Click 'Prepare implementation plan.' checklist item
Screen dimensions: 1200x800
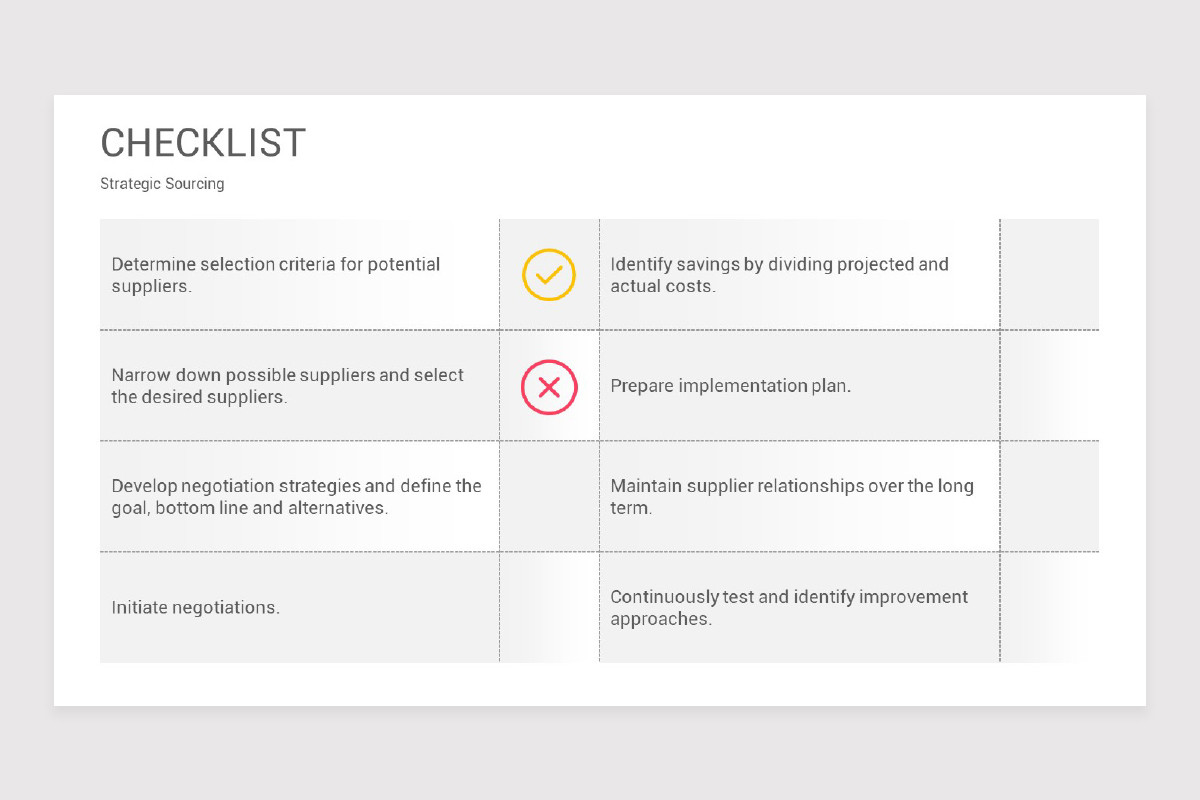click(731, 386)
